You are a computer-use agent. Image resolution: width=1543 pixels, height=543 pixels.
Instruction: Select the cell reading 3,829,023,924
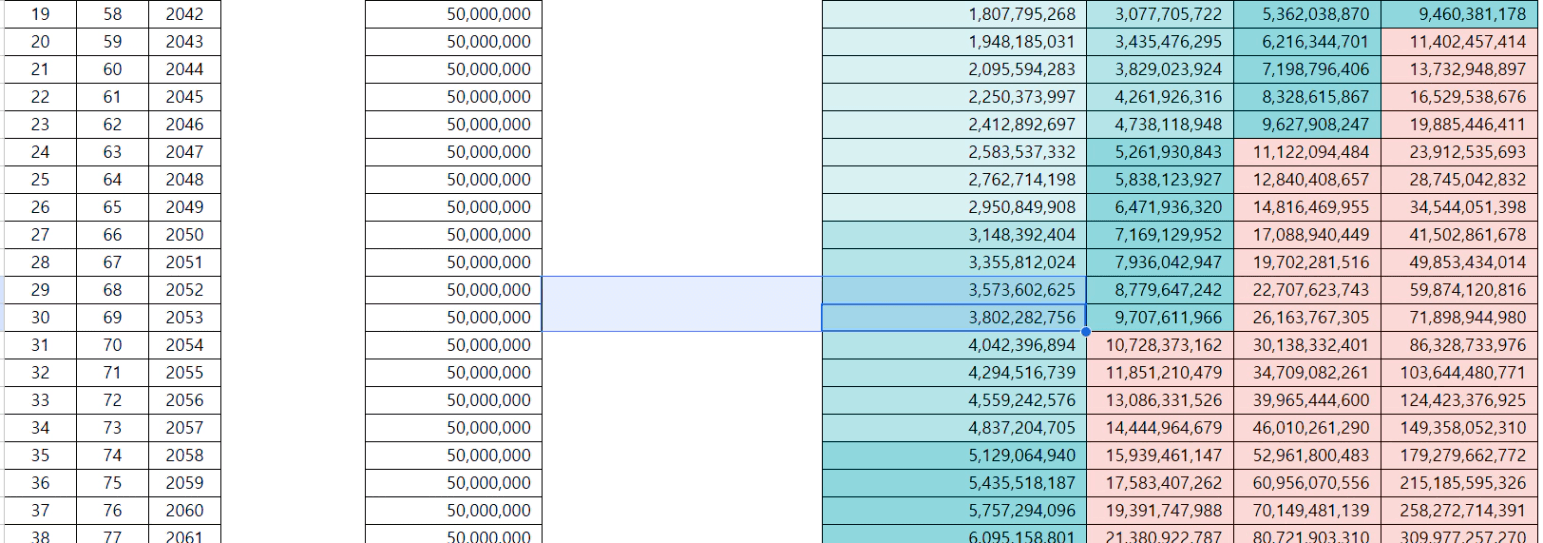pos(1159,69)
